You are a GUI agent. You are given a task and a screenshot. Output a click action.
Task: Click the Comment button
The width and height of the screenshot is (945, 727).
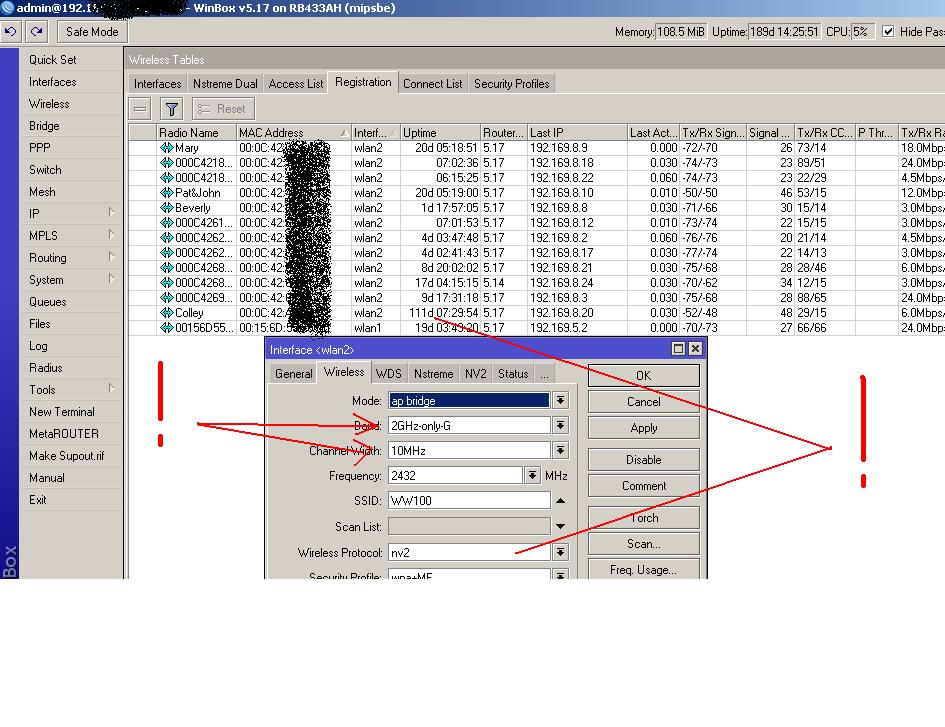click(x=644, y=485)
